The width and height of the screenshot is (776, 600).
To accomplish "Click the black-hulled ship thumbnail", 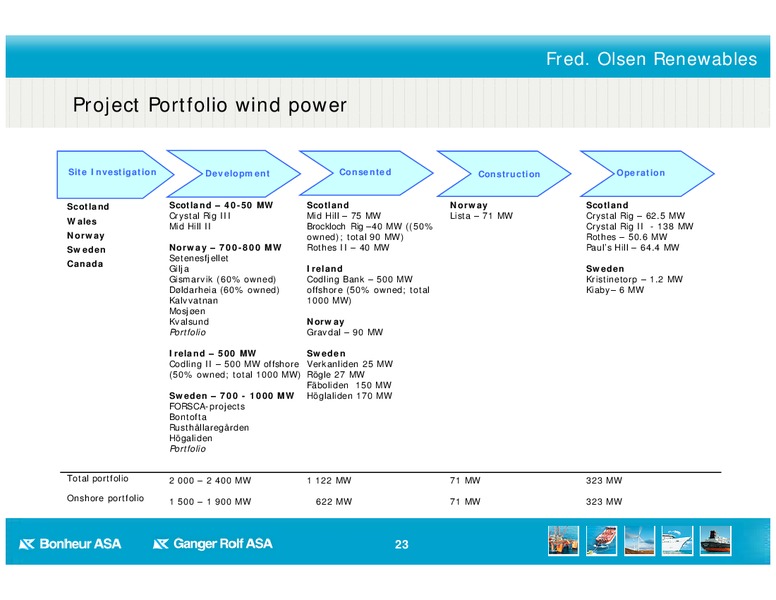I will (715, 541).
